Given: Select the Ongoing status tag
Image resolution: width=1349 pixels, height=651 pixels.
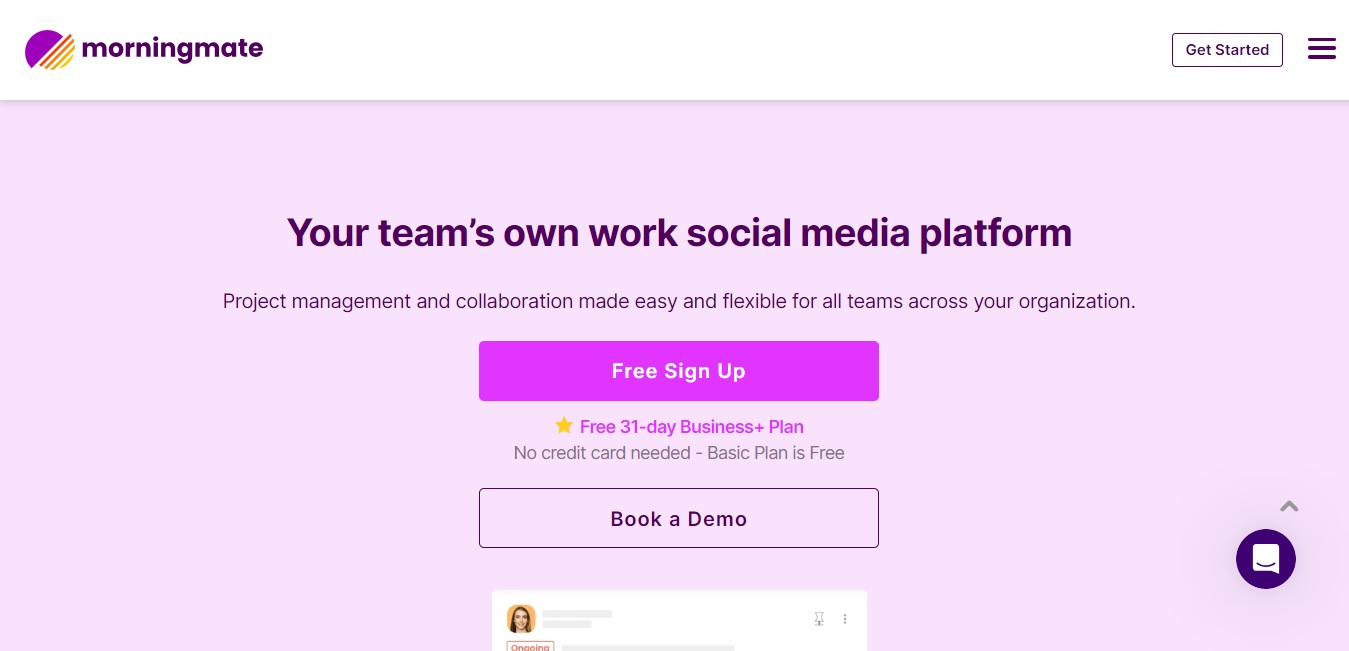Looking at the screenshot, I should 530,646.
